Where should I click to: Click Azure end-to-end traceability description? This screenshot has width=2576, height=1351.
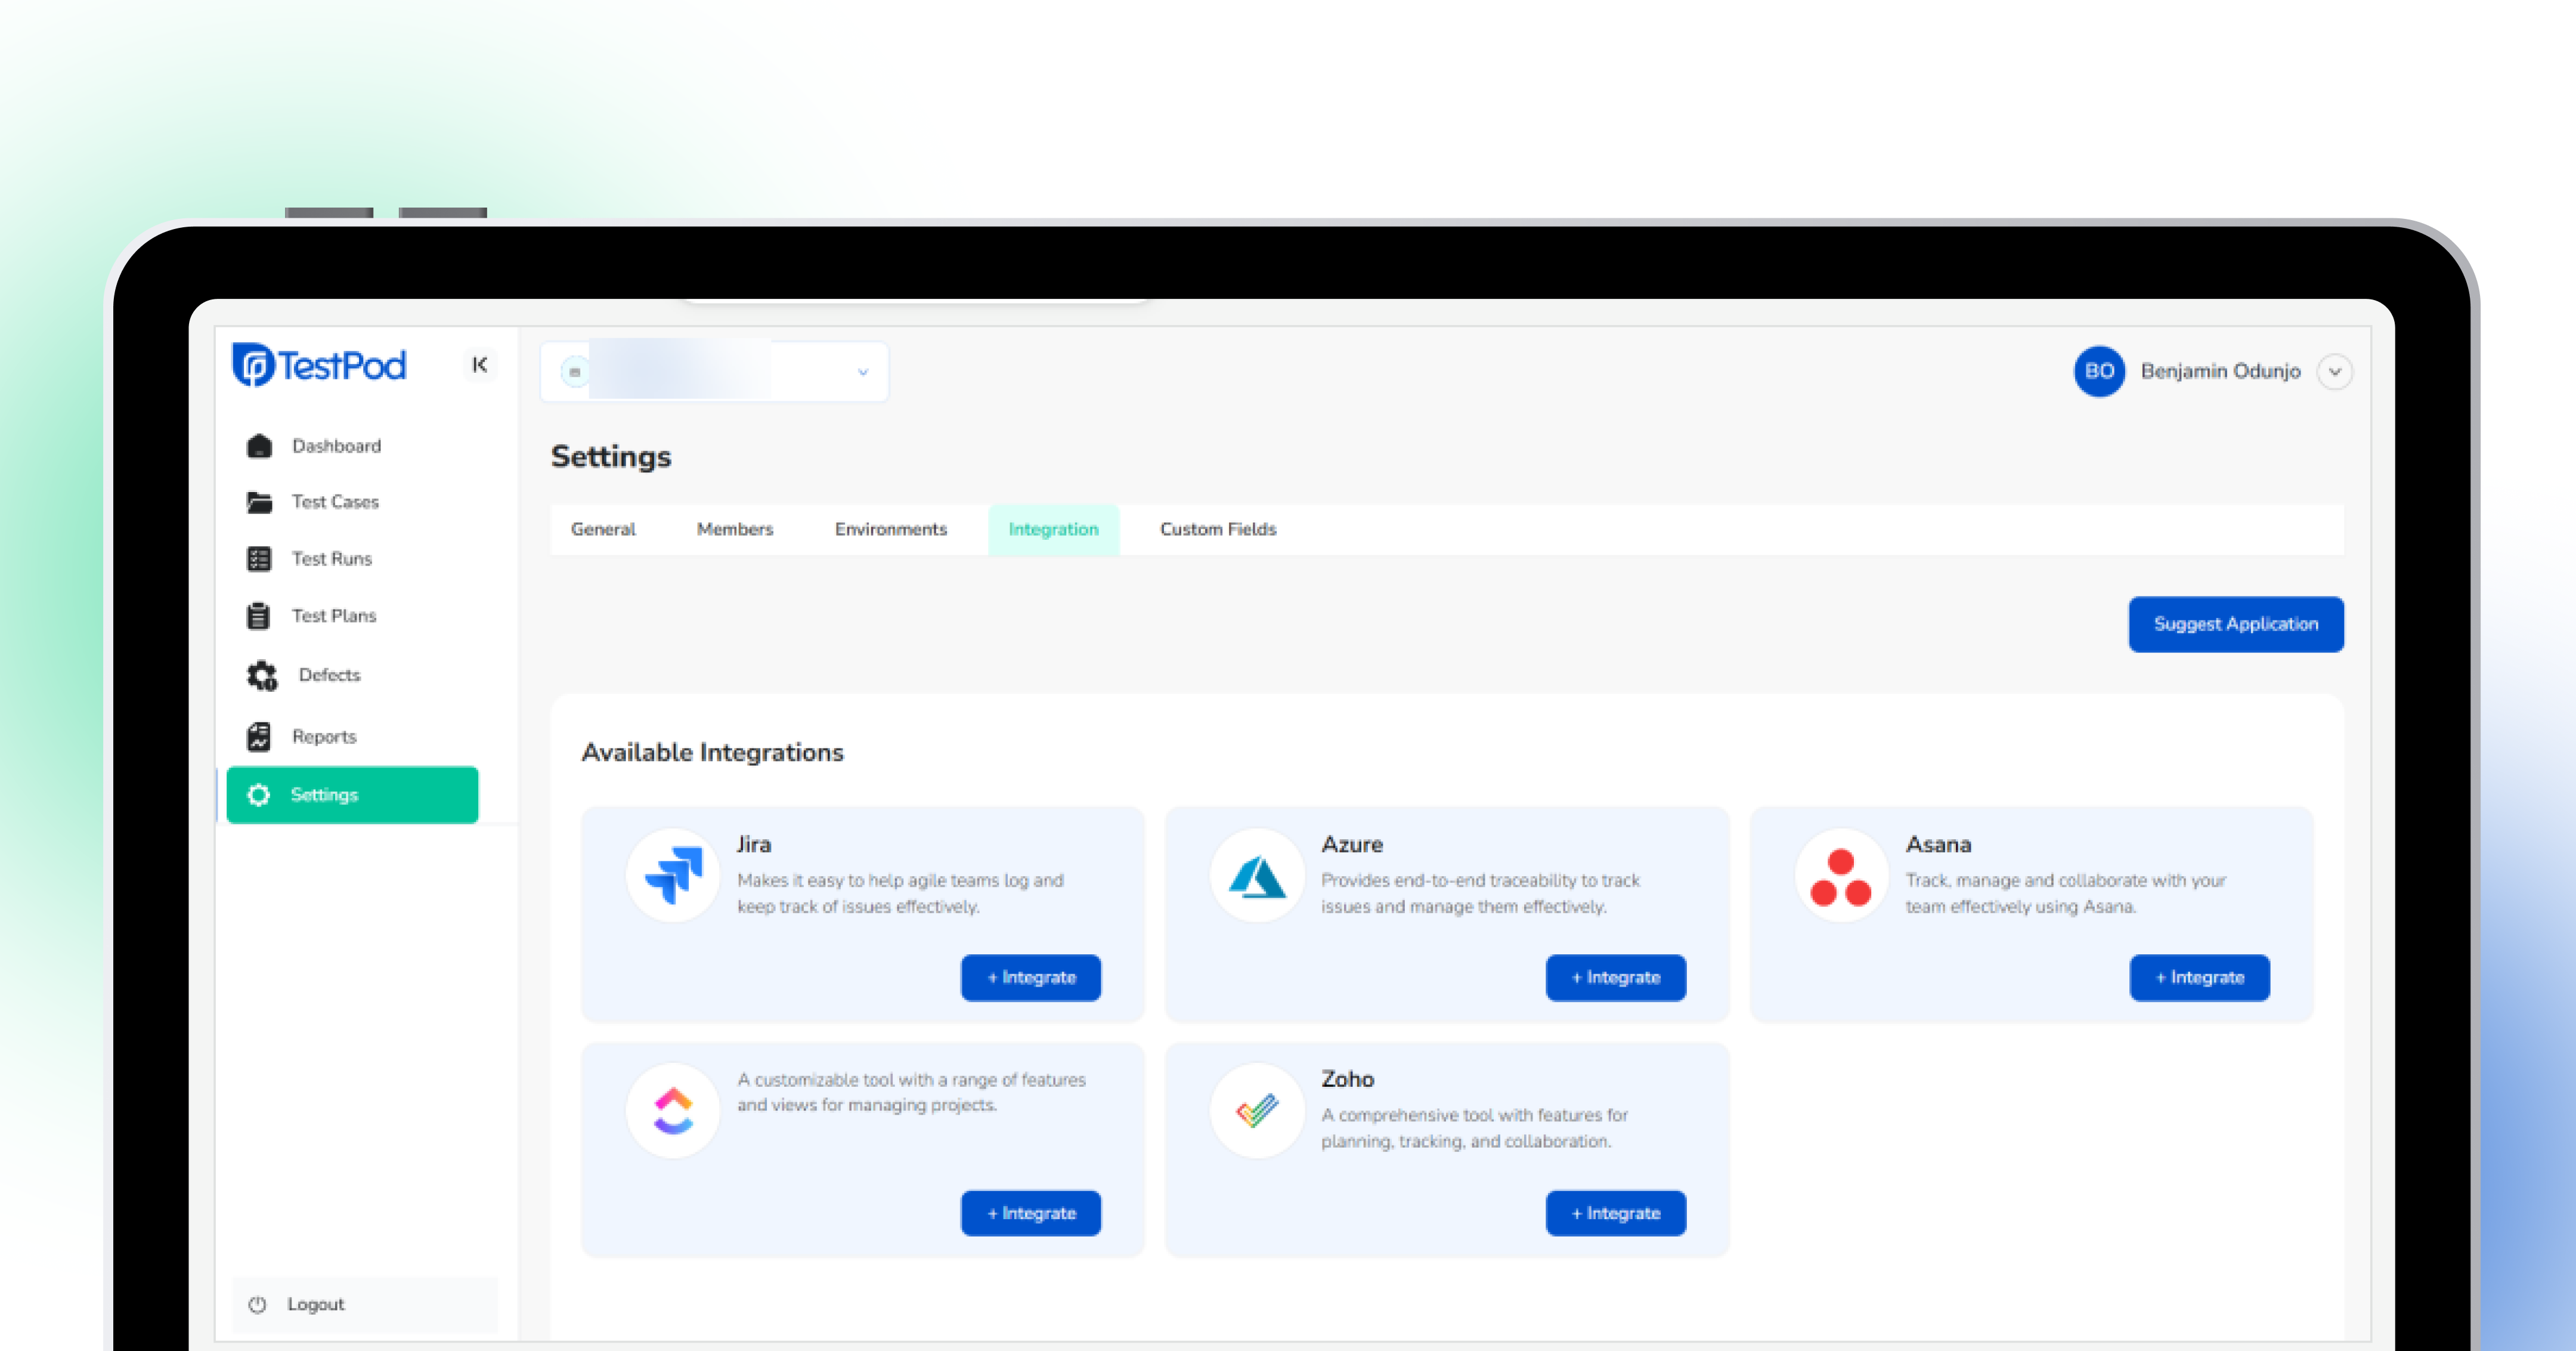click(1480, 893)
